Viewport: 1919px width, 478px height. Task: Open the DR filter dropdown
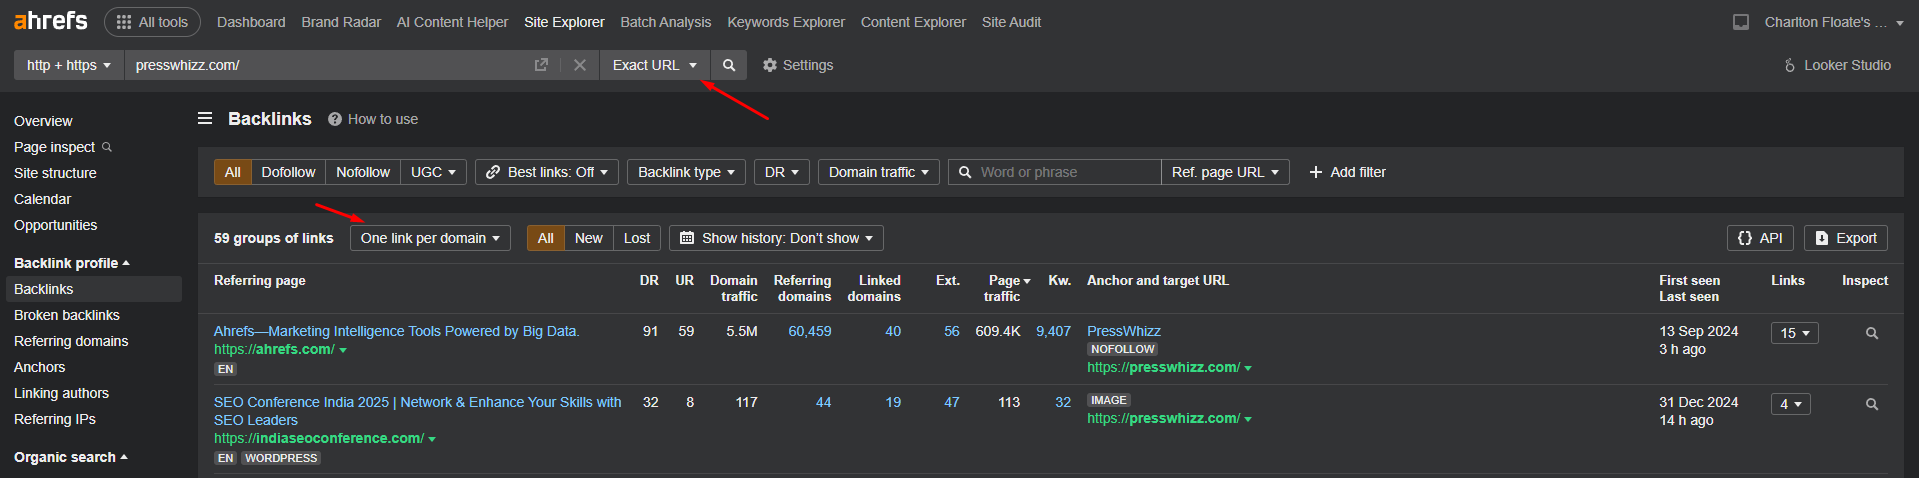pyautogui.click(x=782, y=172)
